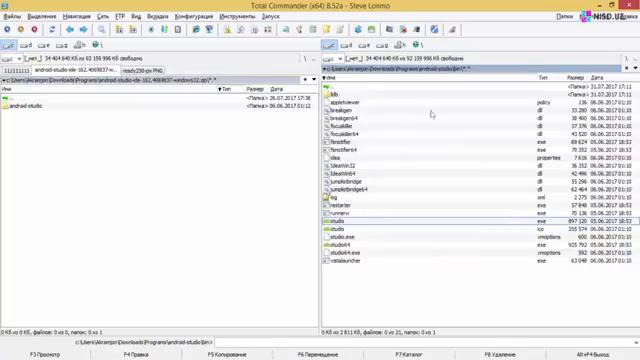The image size is (640, 360).
Task: Sort left panel by Тип column
Action: [226, 89]
